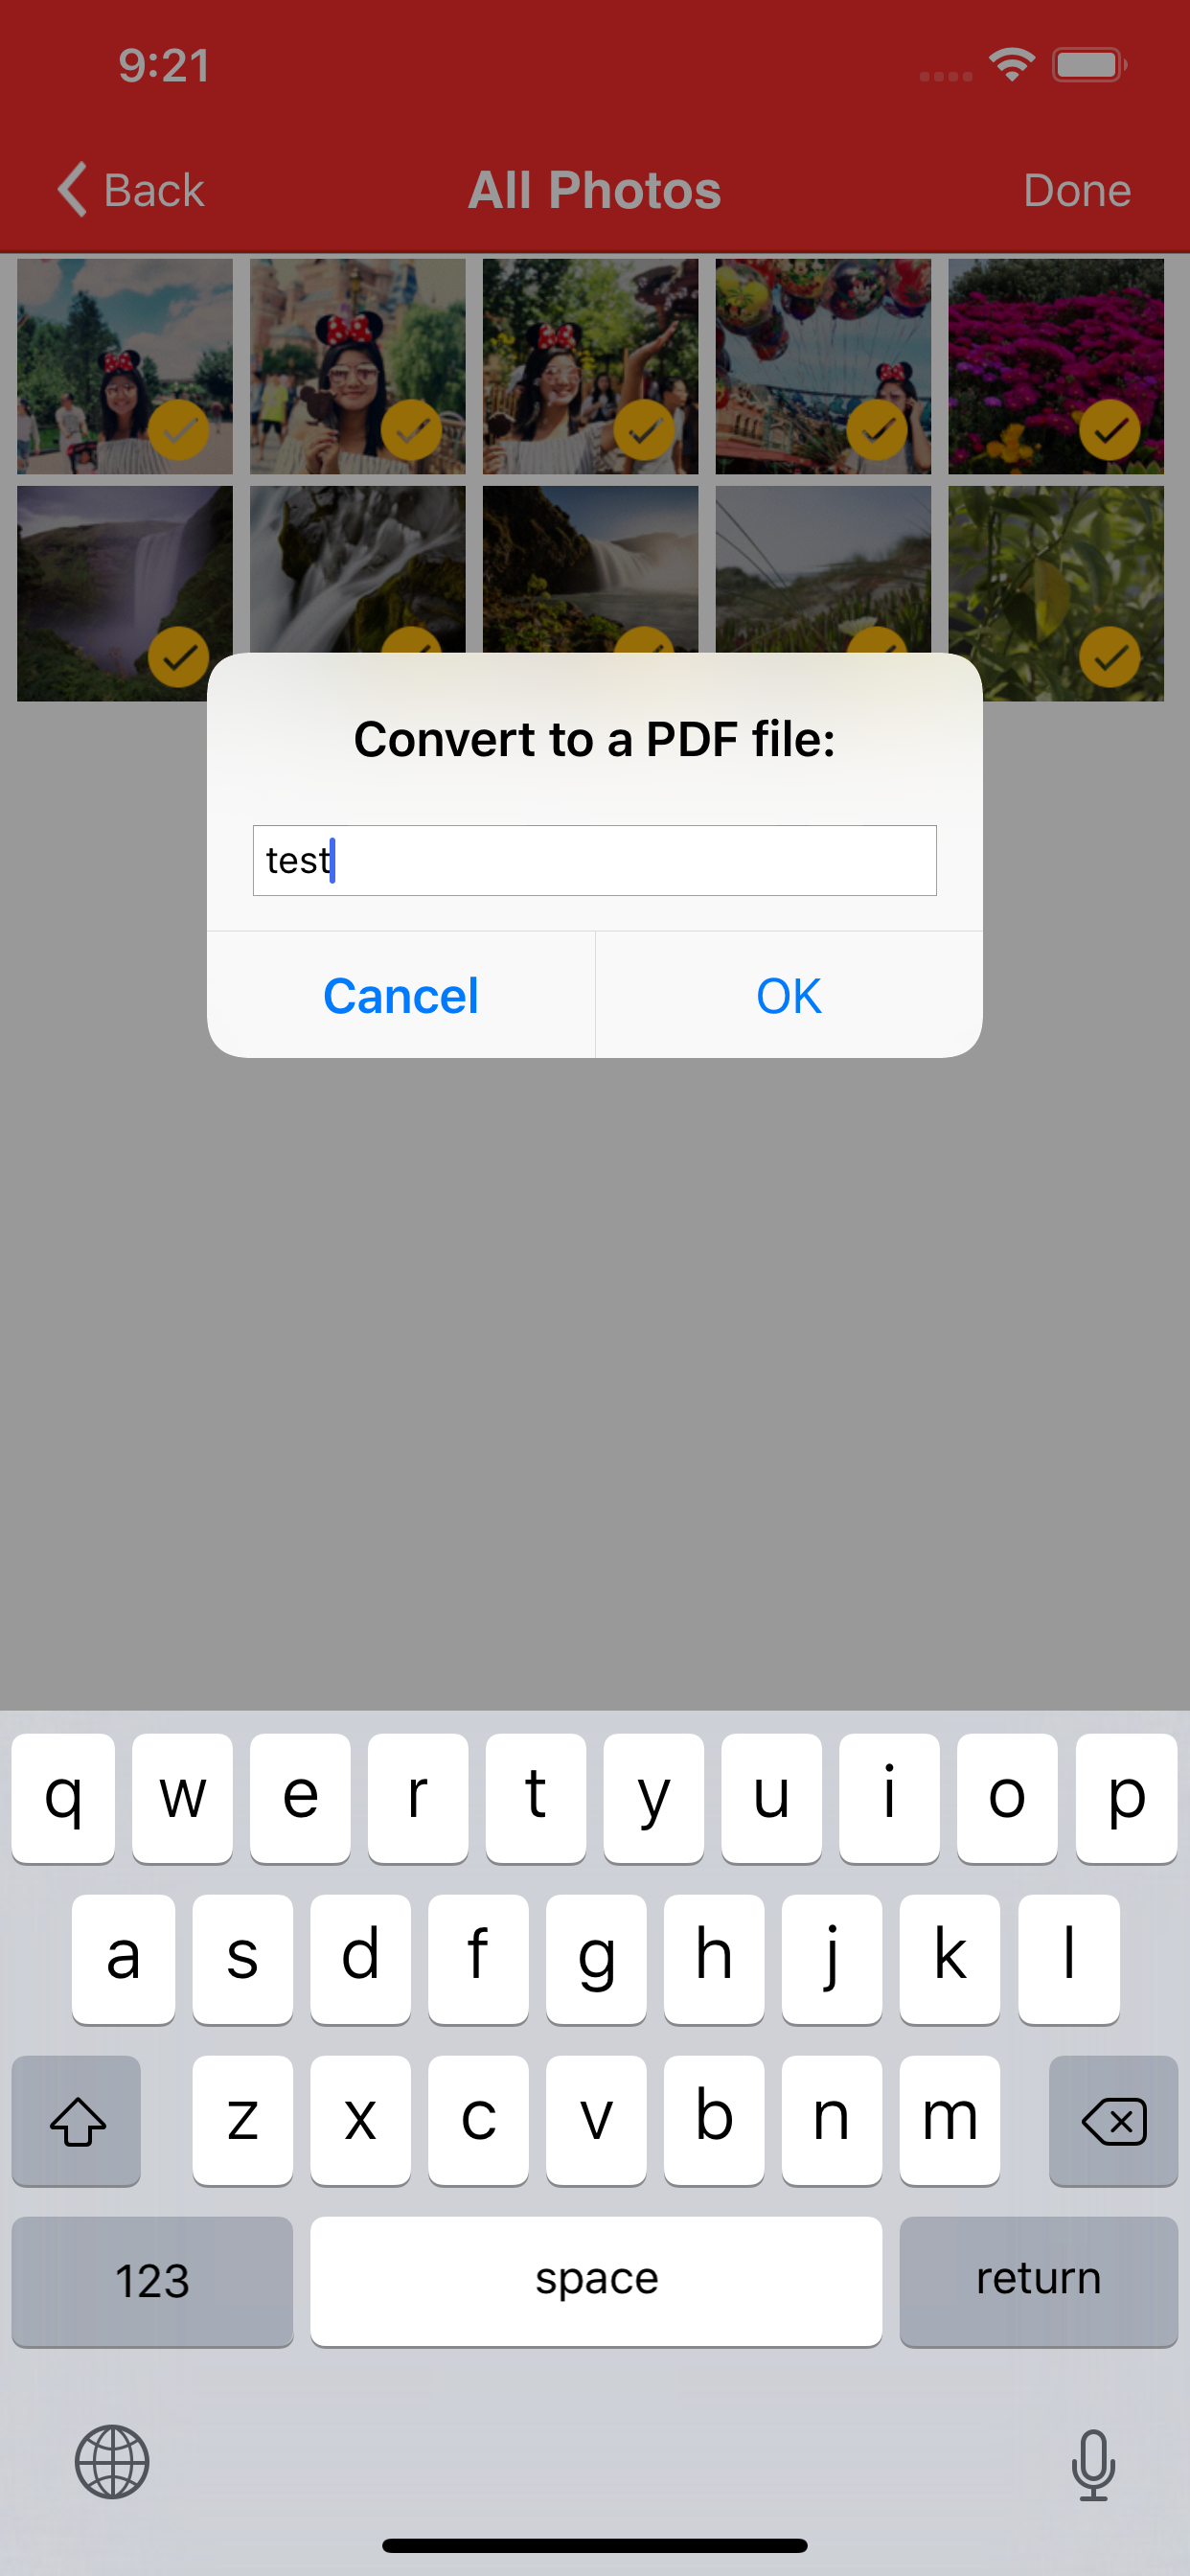Switch keyboard to 123 numbers layout

152,2281
